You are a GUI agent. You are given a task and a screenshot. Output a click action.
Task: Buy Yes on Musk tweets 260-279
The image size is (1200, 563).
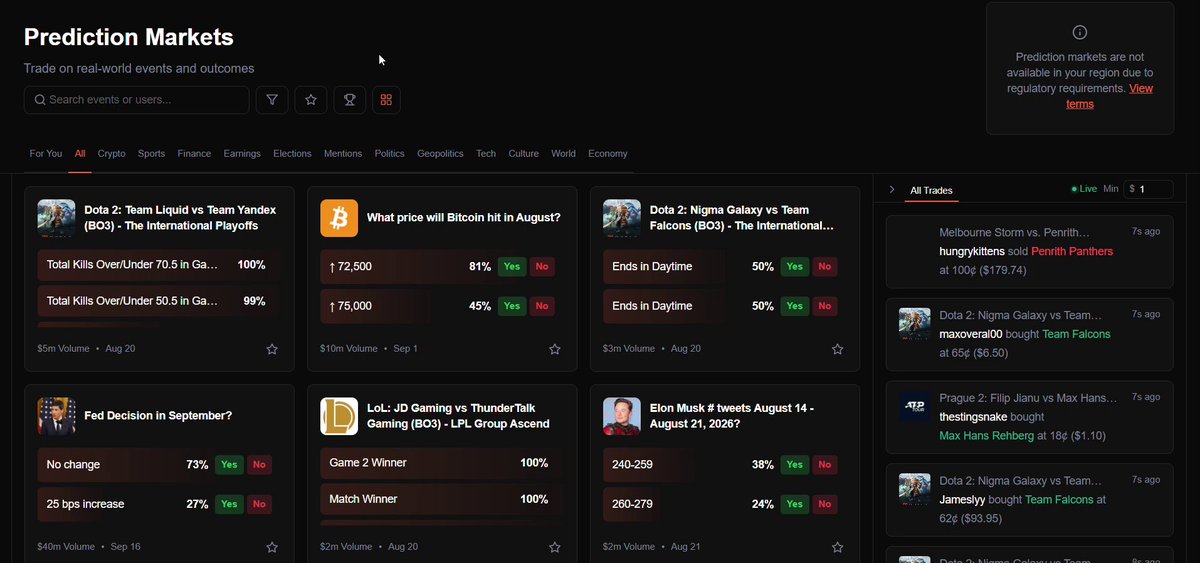tap(795, 504)
